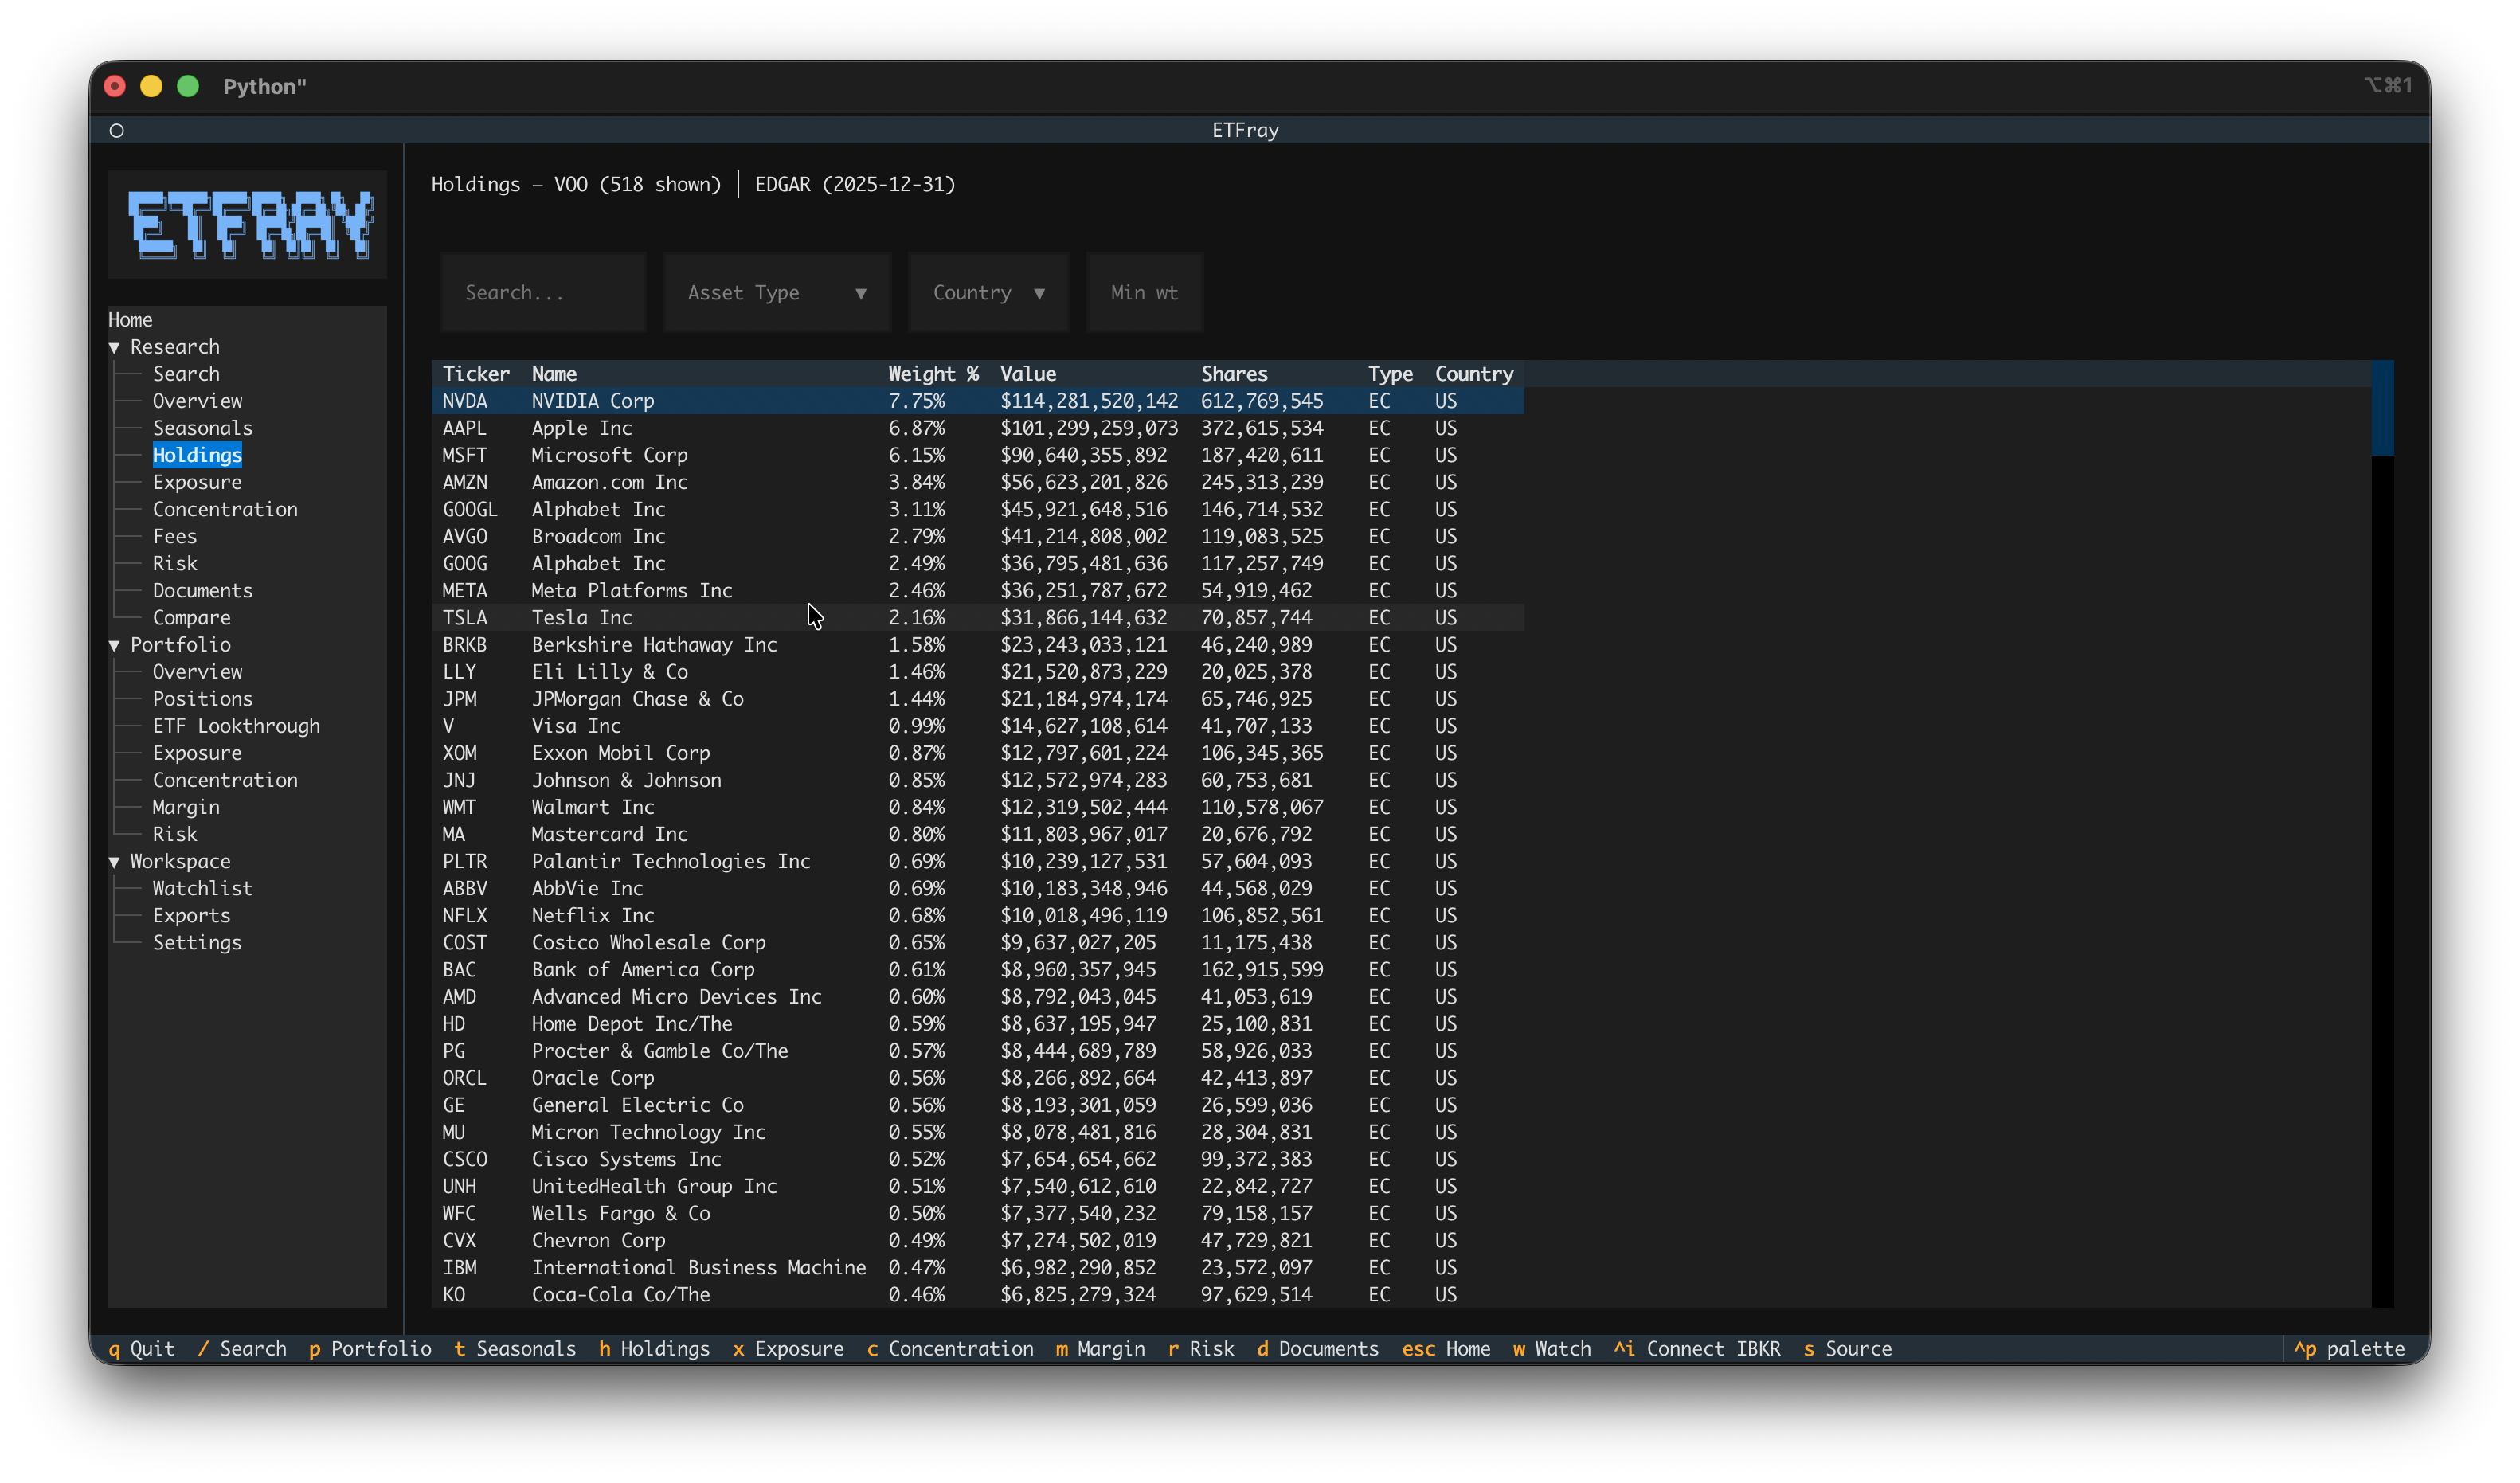Click p Portfolio in the footer
2520x1483 pixels.
coord(370,1349)
